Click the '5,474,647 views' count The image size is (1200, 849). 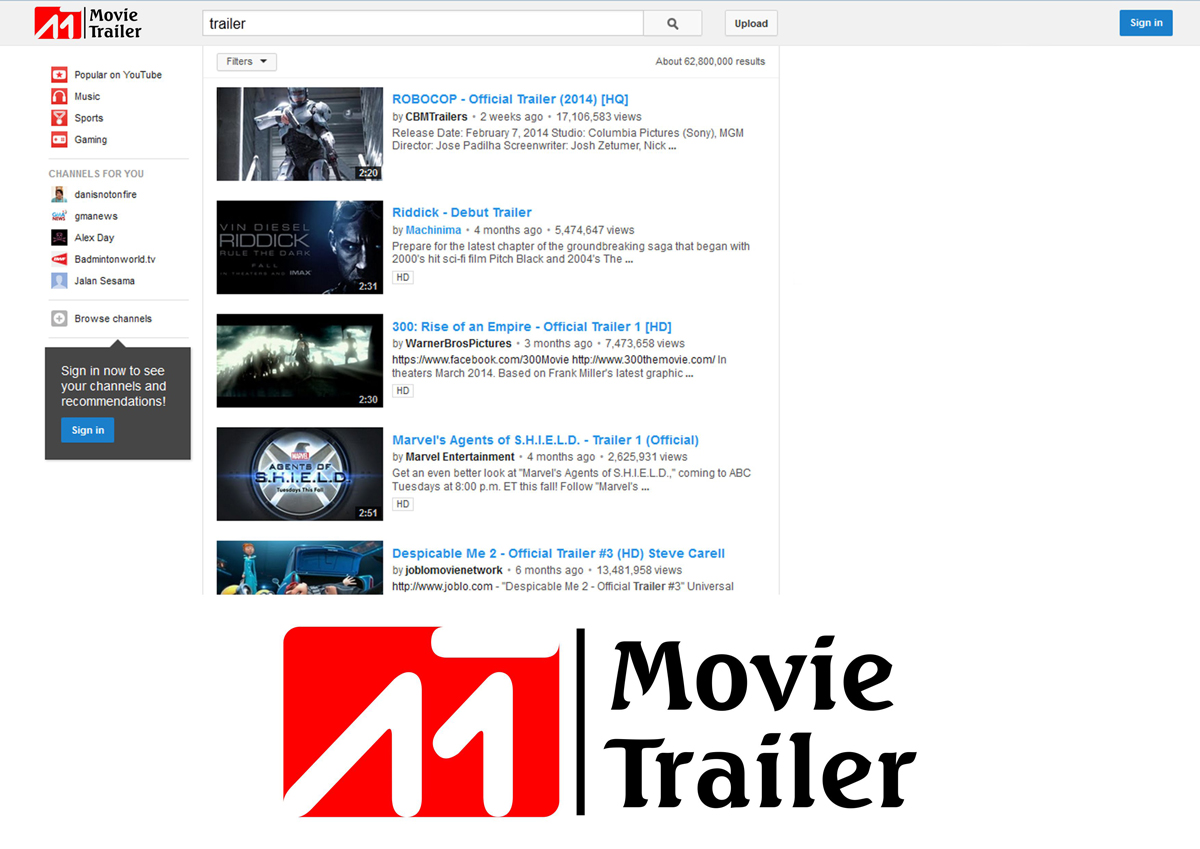[x=595, y=230]
